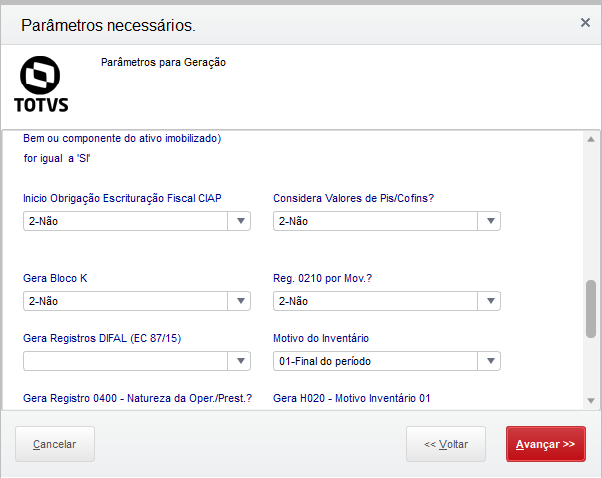
Task: Click scrollbar up arrow
Action: (591, 139)
